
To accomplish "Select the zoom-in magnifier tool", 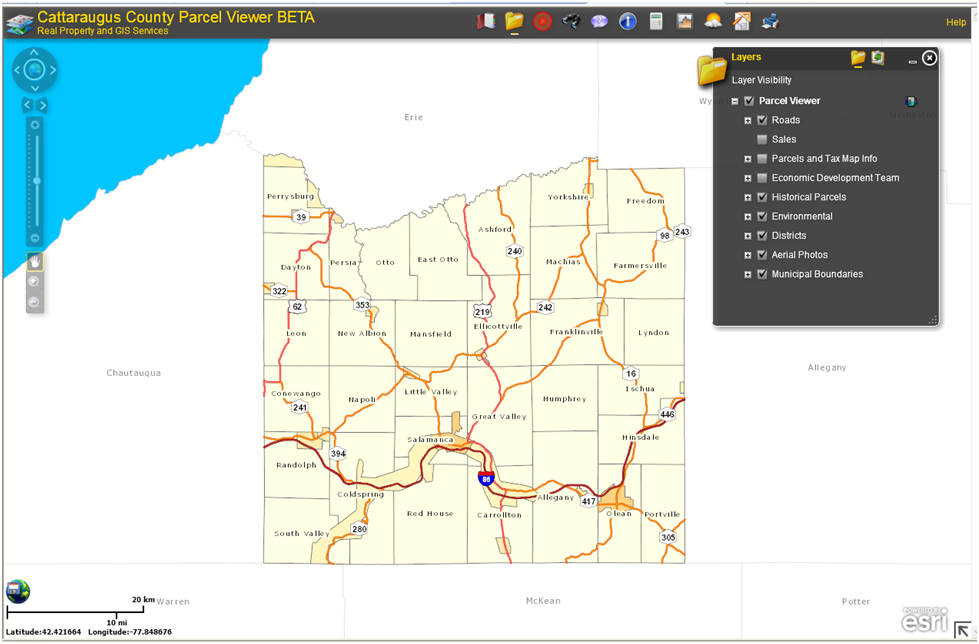I will 34,282.
